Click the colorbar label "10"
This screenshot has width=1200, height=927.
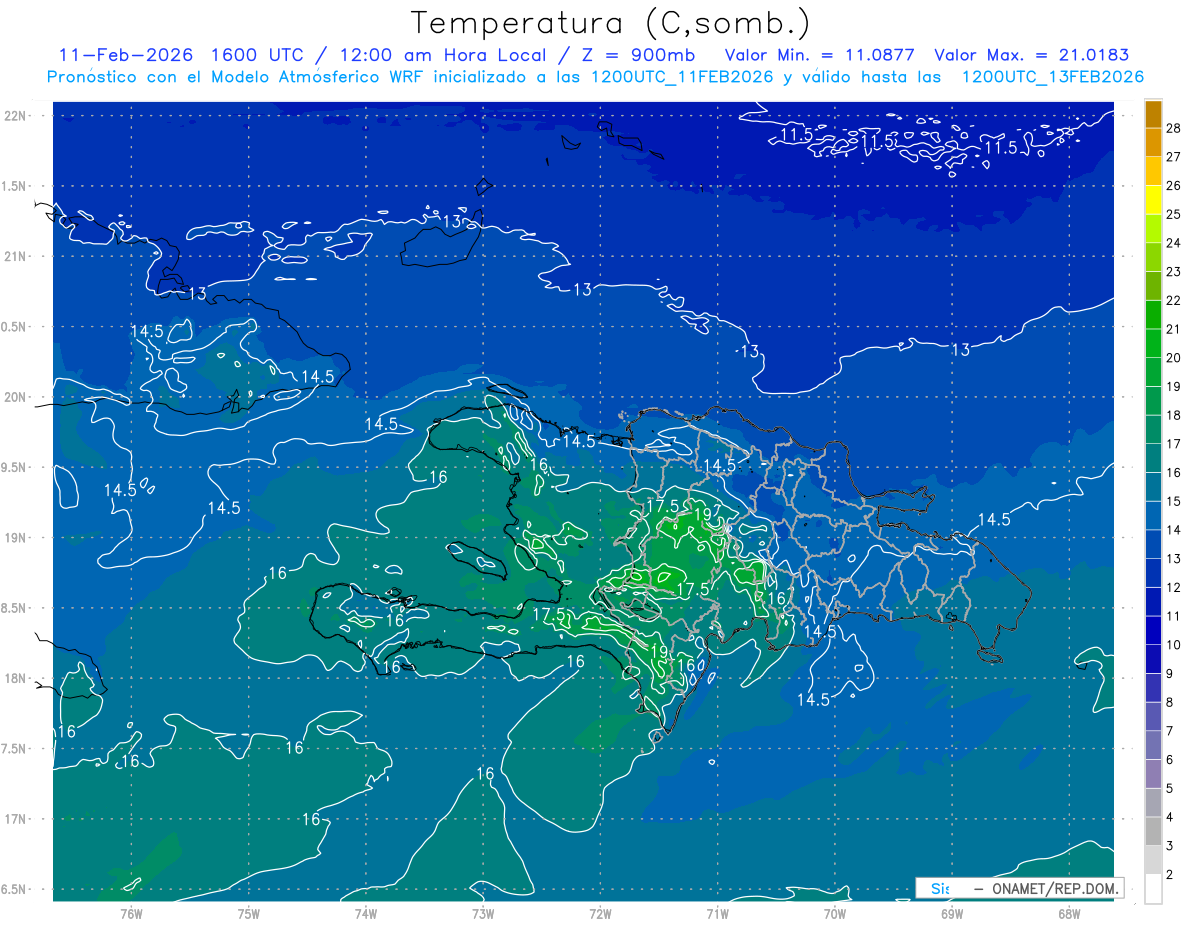(x=1174, y=644)
